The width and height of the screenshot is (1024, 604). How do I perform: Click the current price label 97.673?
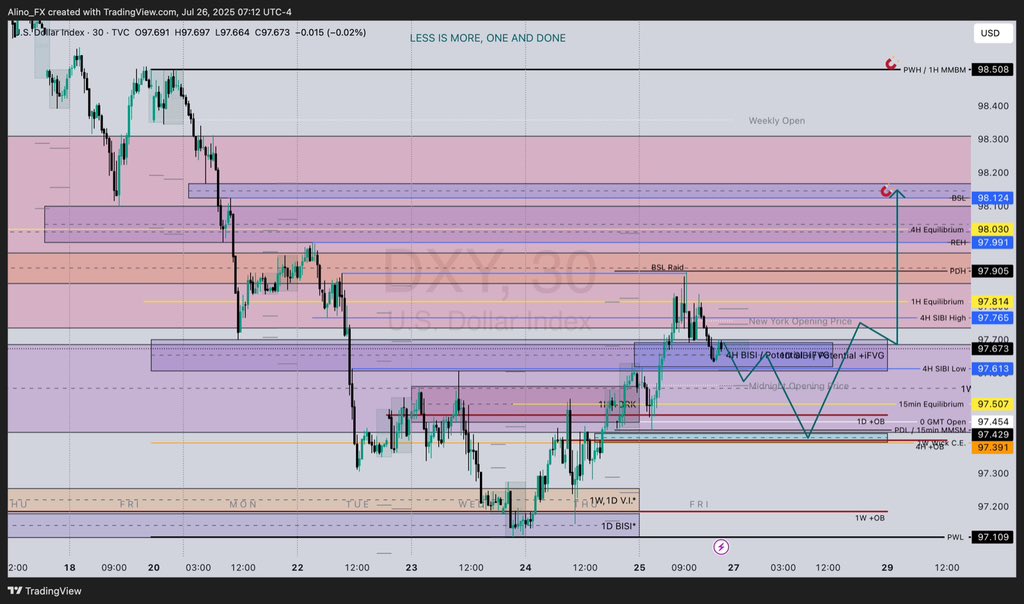pos(993,349)
